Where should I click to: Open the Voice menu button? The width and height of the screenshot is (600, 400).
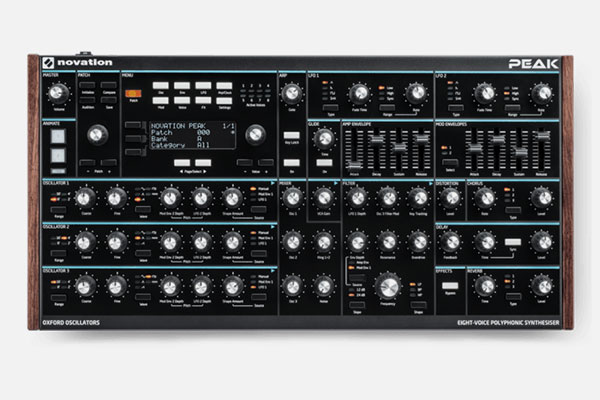182,101
